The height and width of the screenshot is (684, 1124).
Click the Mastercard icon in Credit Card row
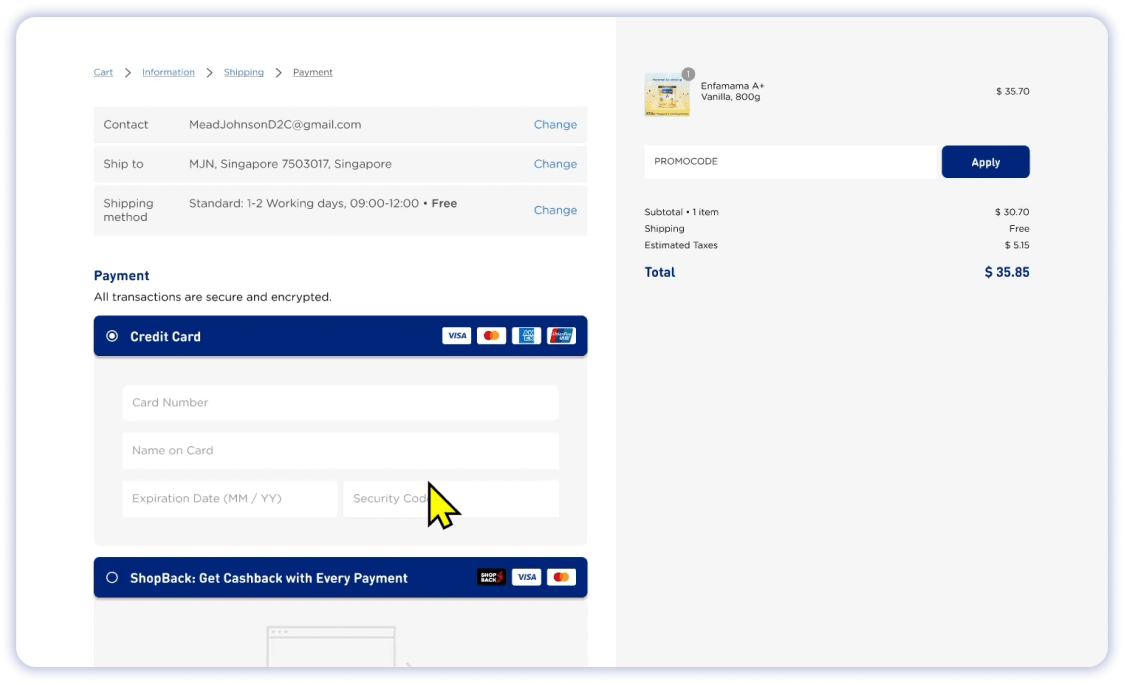[x=491, y=336]
